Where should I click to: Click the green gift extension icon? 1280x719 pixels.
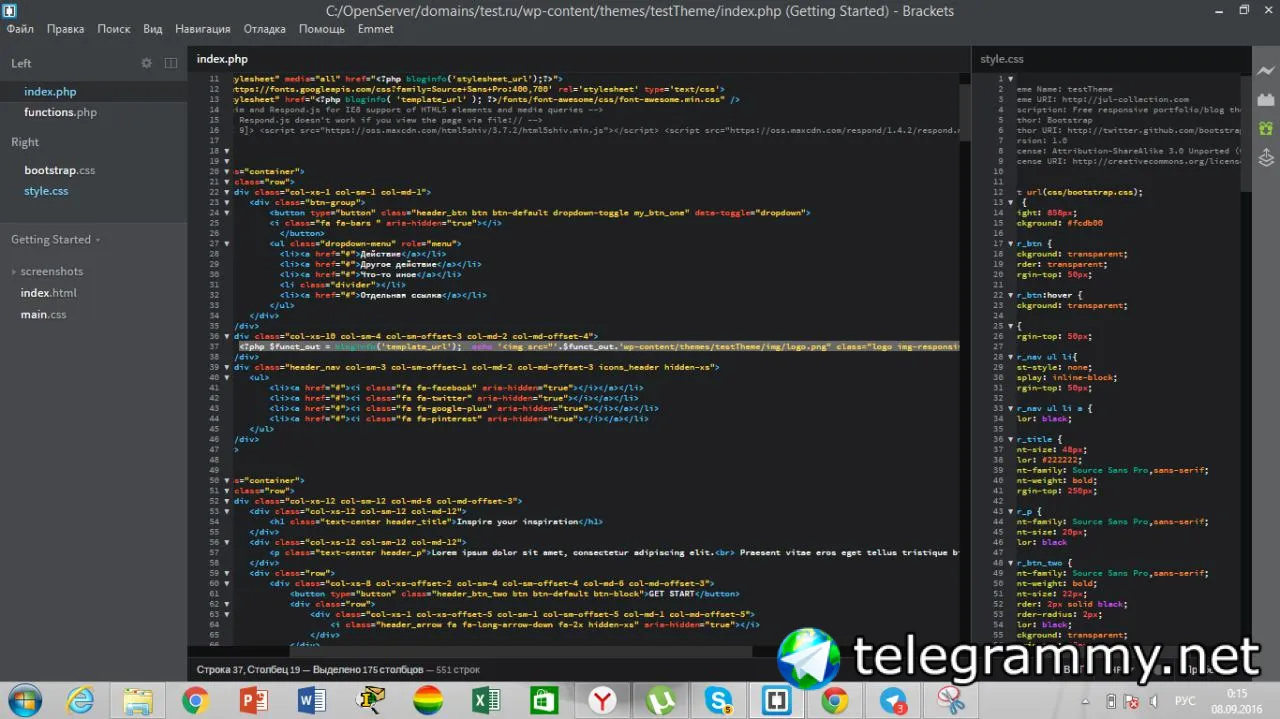tap(1265, 129)
